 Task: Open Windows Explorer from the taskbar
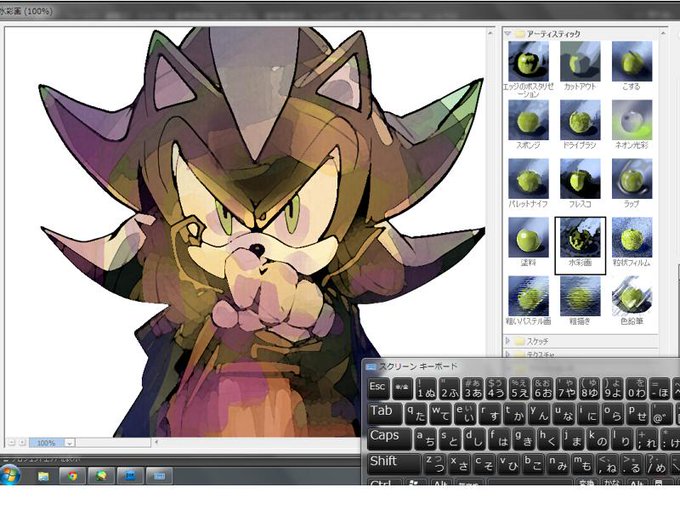point(43,476)
